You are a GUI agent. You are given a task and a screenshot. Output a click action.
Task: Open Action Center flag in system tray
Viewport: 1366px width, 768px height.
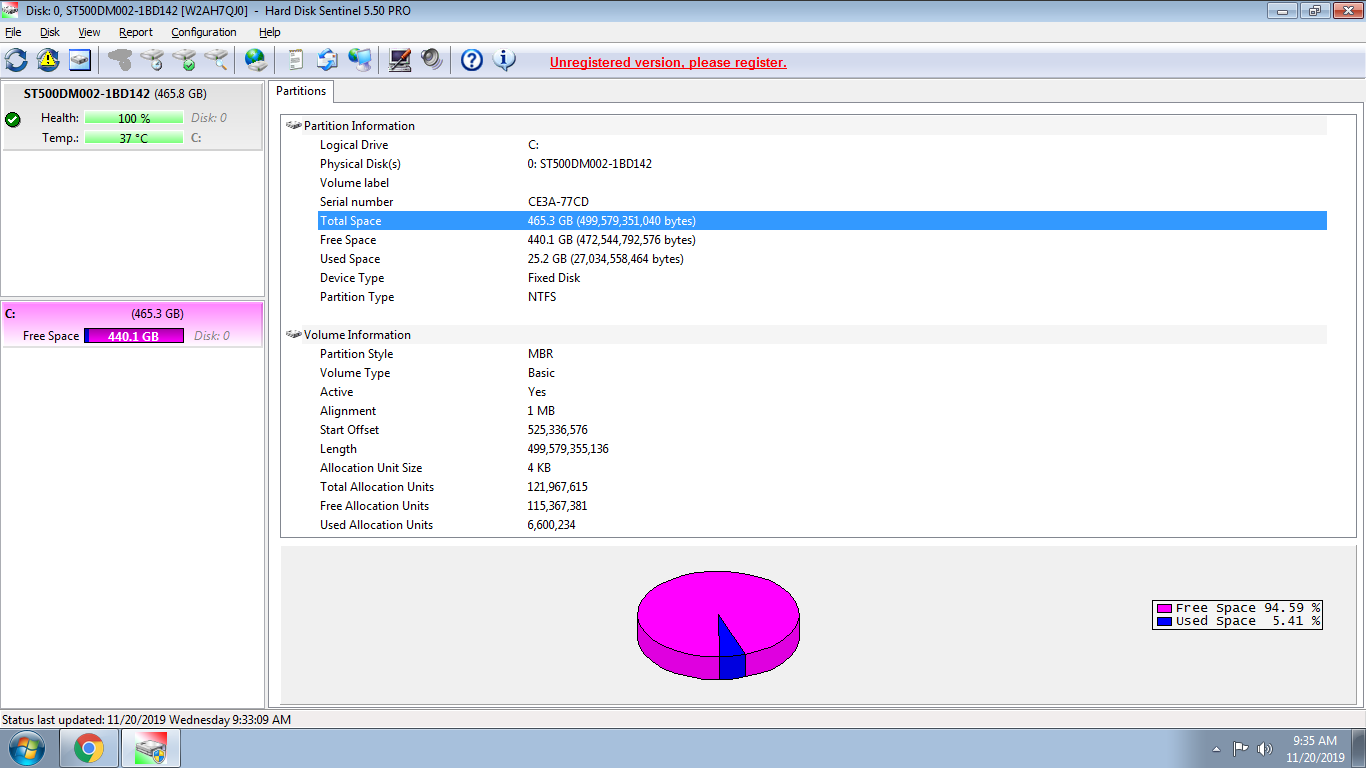(x=1240, y=748)
